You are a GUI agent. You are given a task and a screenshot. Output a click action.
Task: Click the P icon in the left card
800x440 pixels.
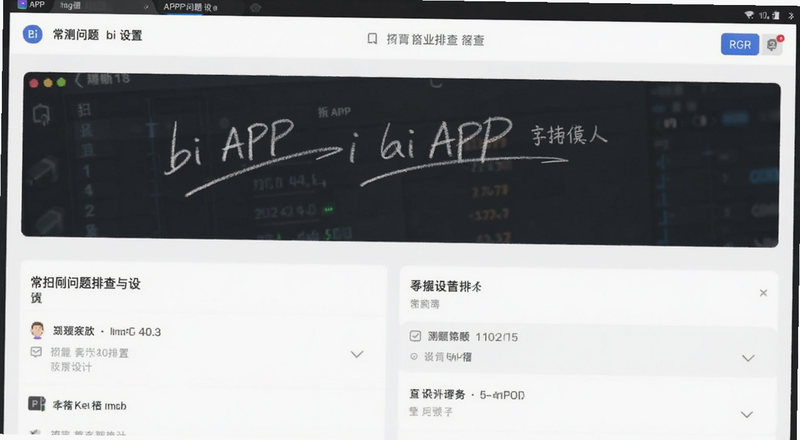pyautogui.click(x=36, y=404)
